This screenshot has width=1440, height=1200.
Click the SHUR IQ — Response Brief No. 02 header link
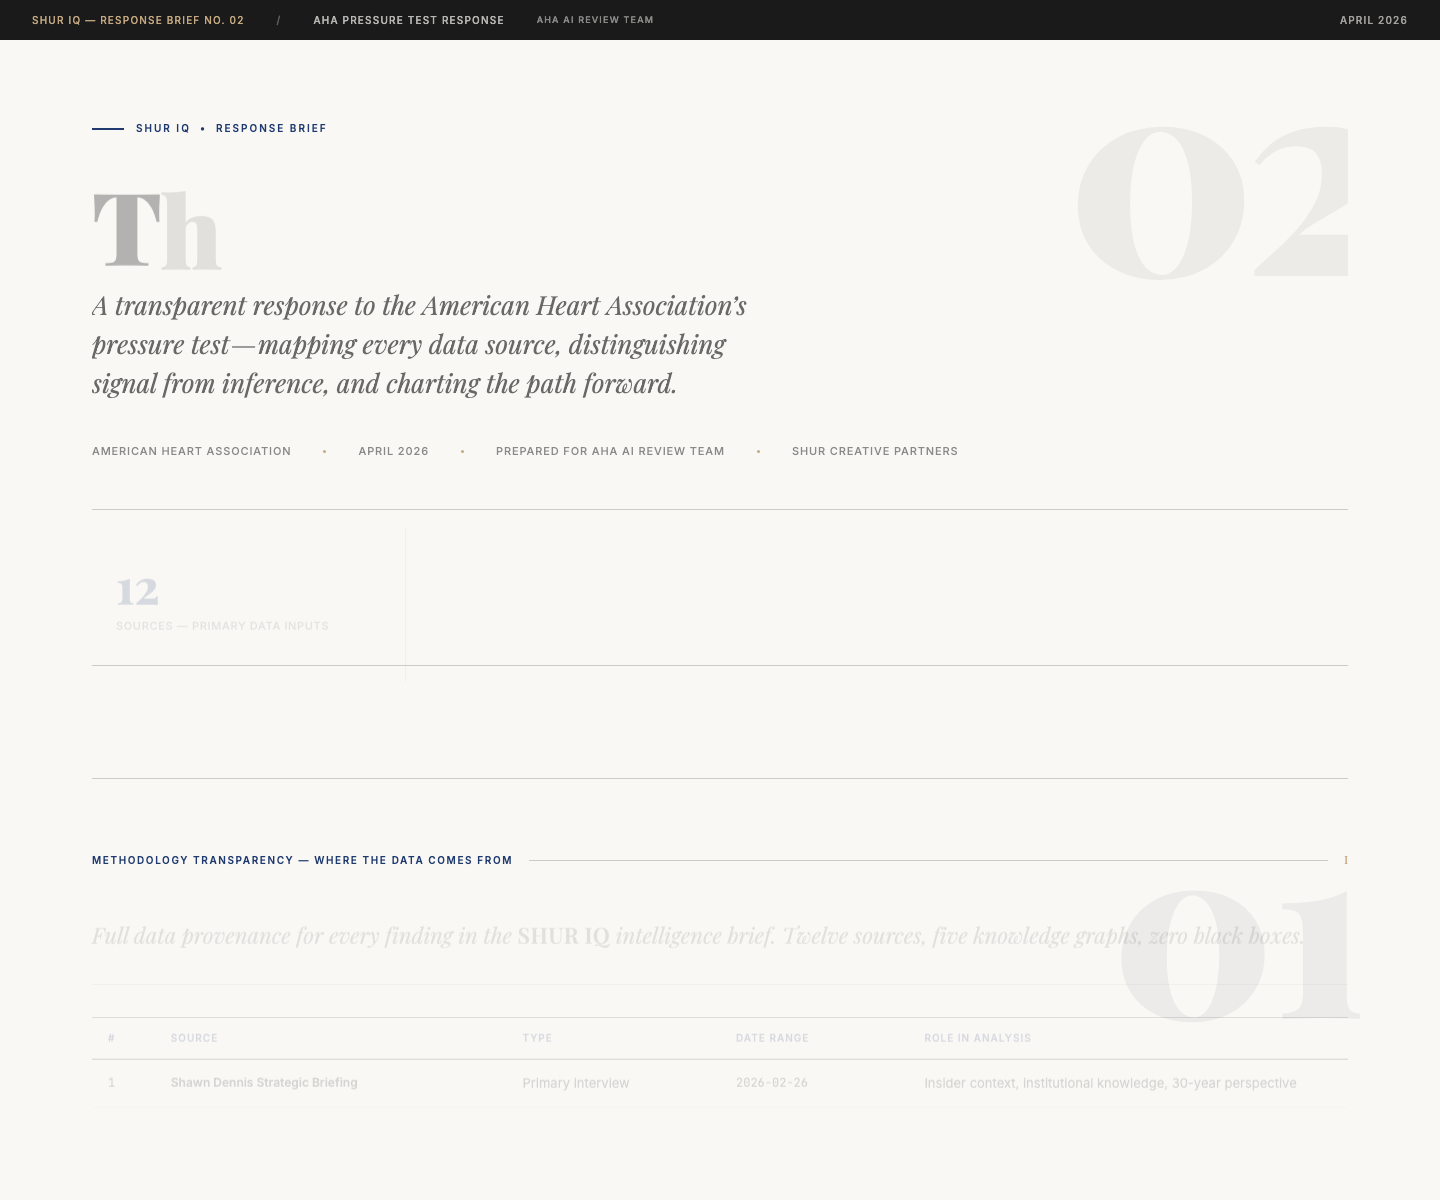[x=138, y=20]
